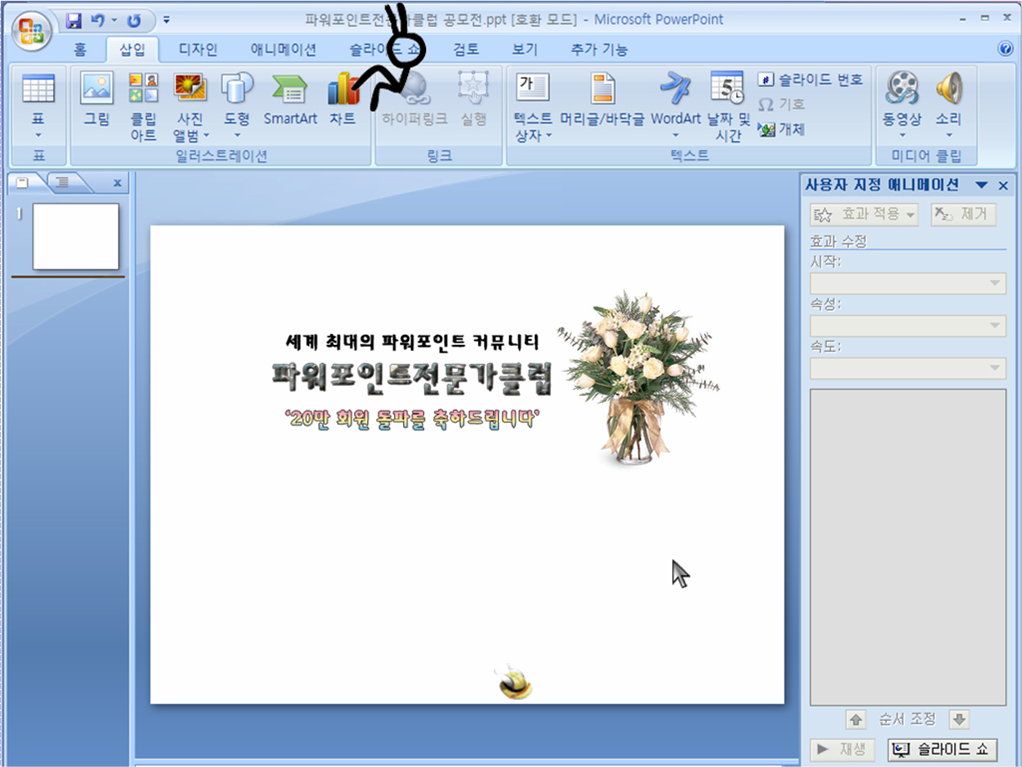Add 머리글/바닥글 header and footer

click(602, 98)
